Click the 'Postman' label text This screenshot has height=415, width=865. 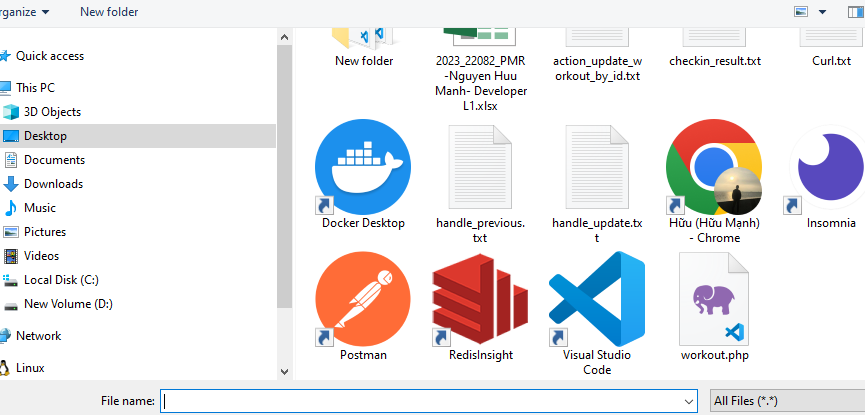coord(363,355)
